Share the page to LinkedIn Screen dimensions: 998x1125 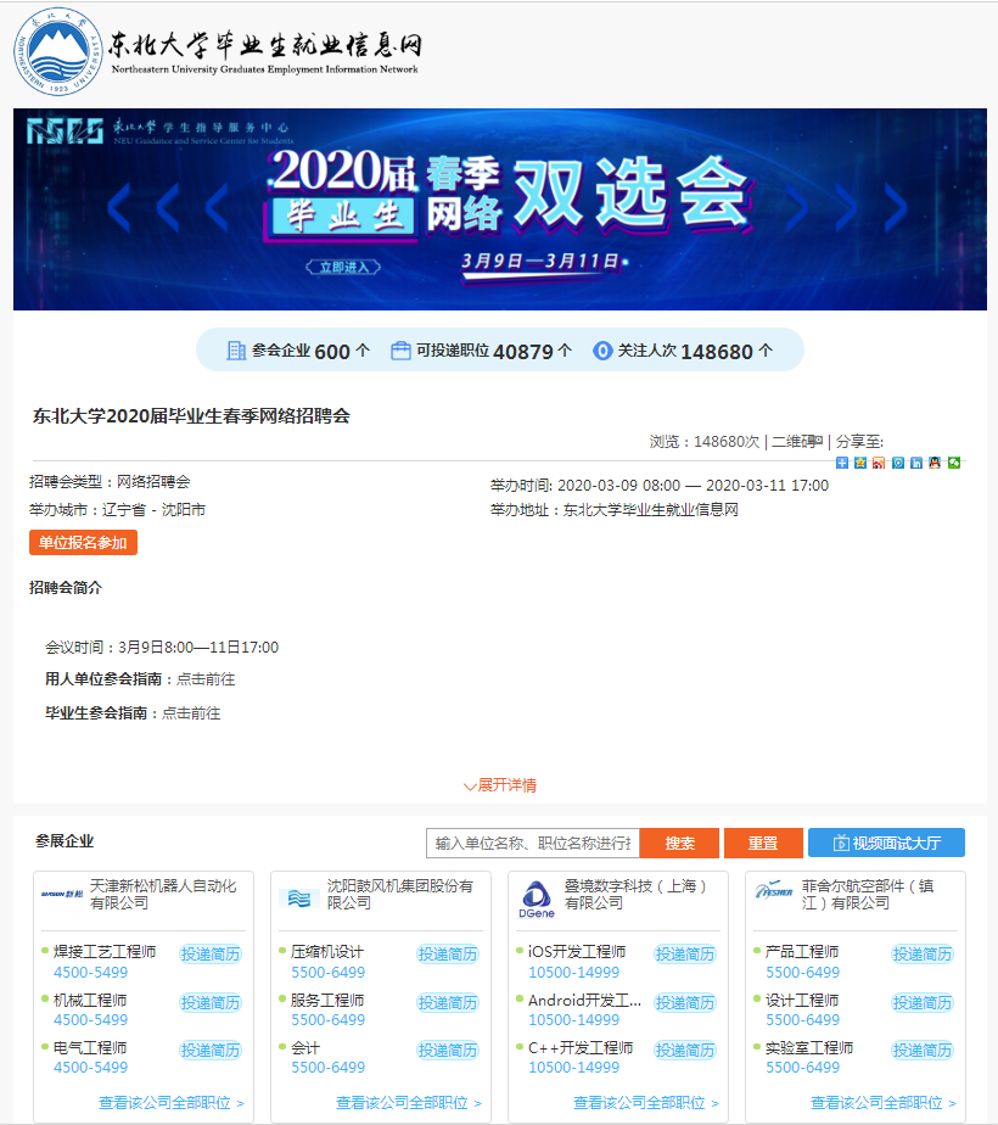tap(916, 462)
